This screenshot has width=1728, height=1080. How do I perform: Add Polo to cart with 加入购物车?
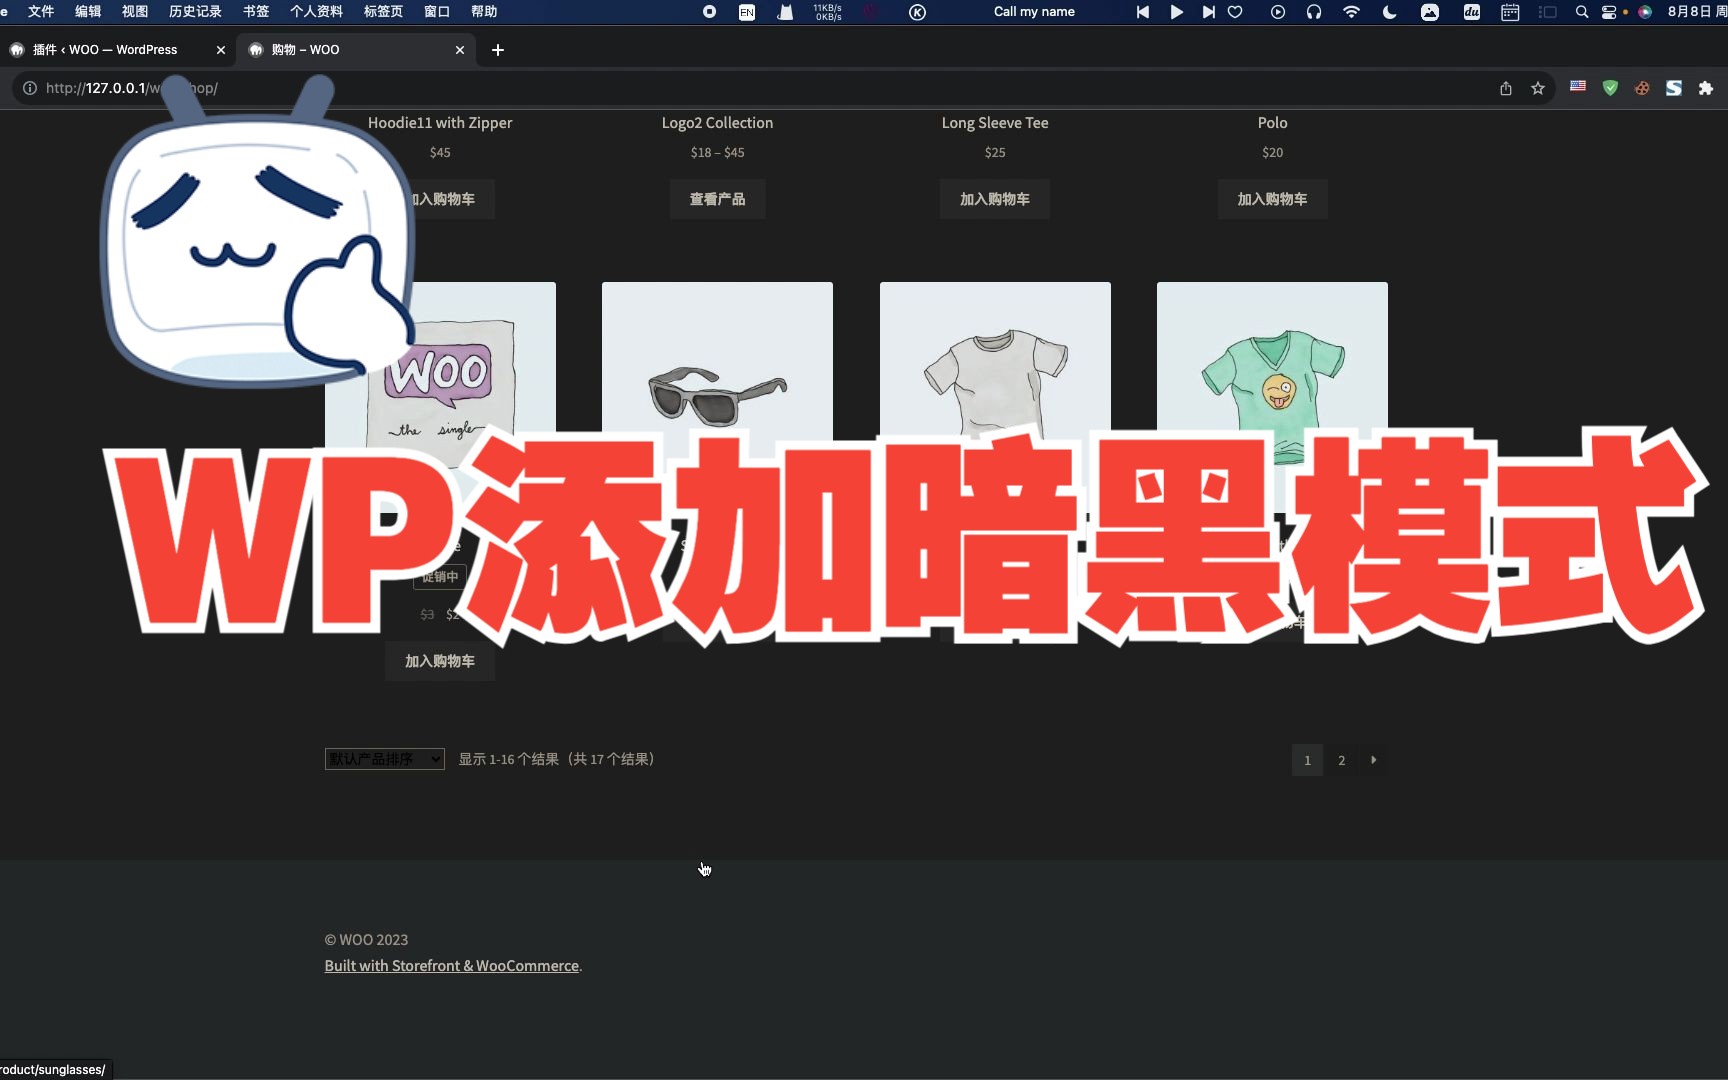tap(1272, 199)
